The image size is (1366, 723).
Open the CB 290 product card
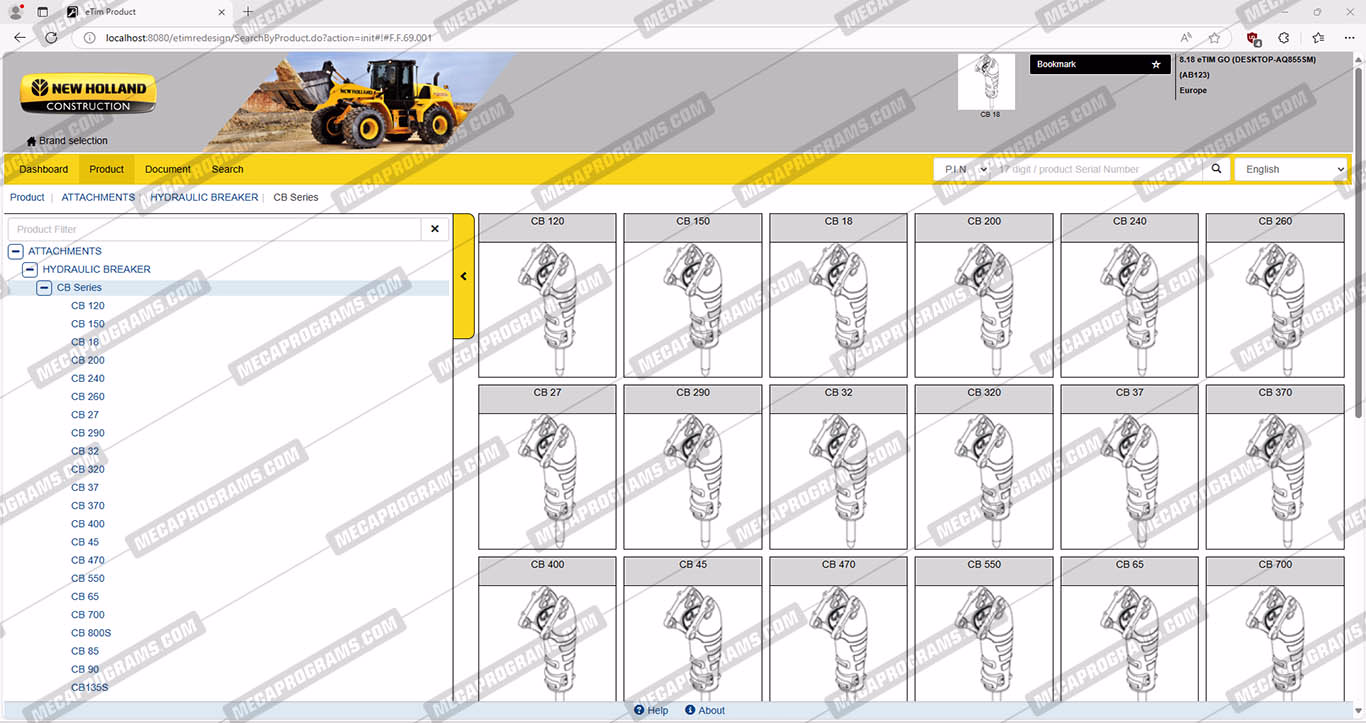tap(693, 467)
